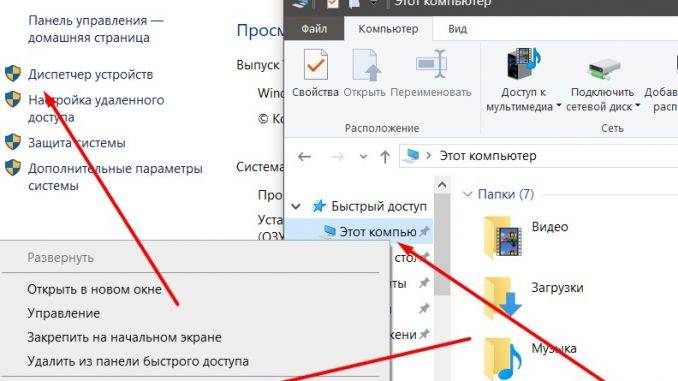
Task: Click the properties checkmark quick access icon
Action: coord(333,4)
